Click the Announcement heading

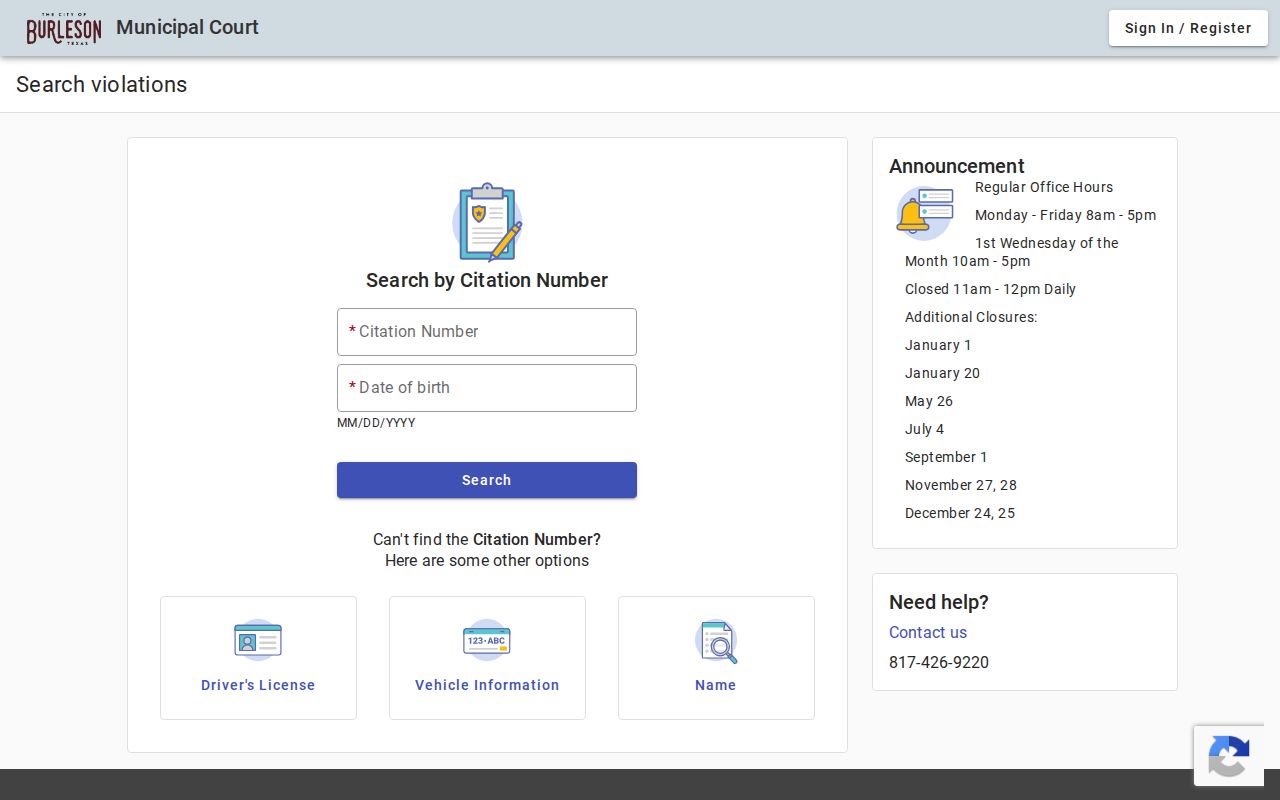pyautogui.click(x=957, y=166)
